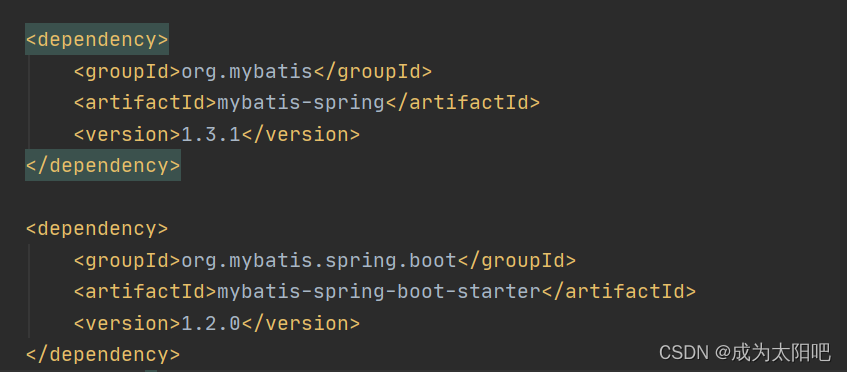
Task: Click the highlighted closing dependency tag
Action: tap(103, 166)
